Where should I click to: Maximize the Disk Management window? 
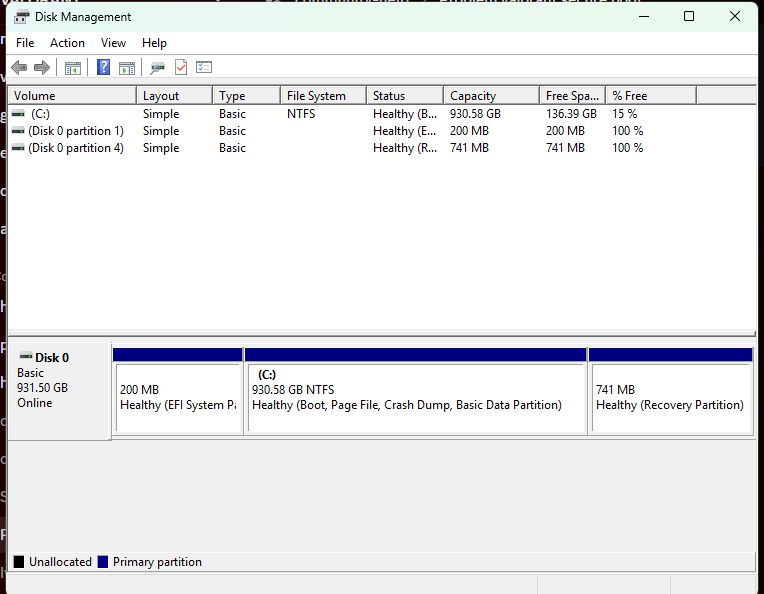pos(689,17)
